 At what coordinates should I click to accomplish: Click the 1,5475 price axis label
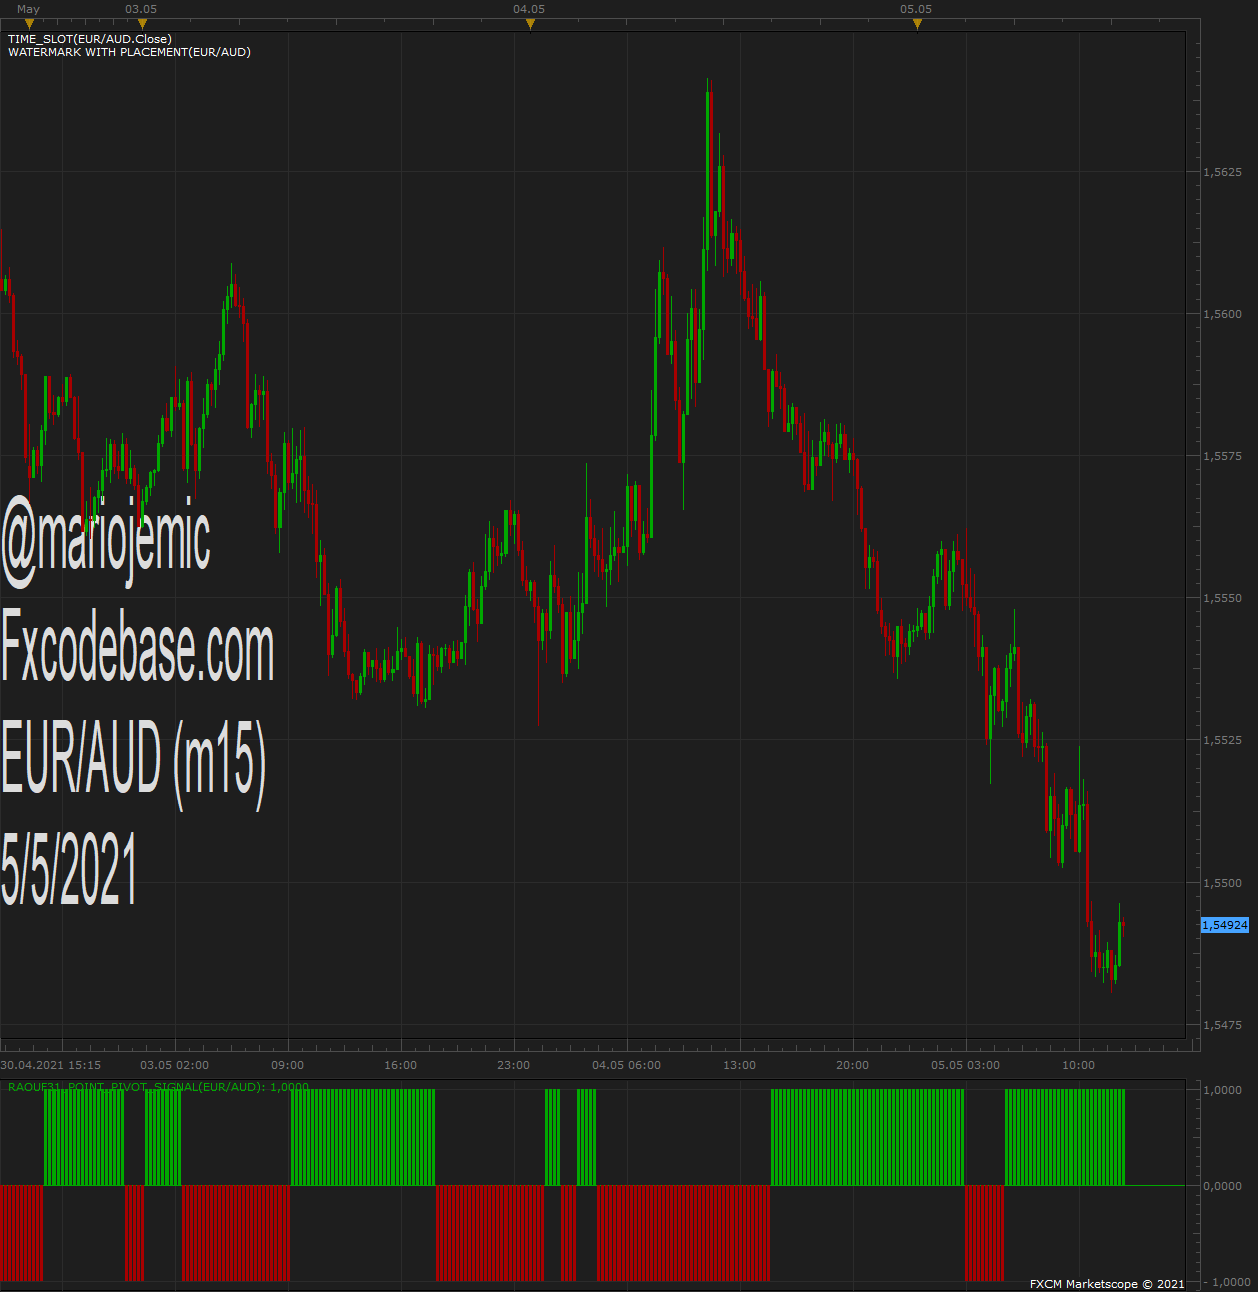click(x=1221, y=1025)
